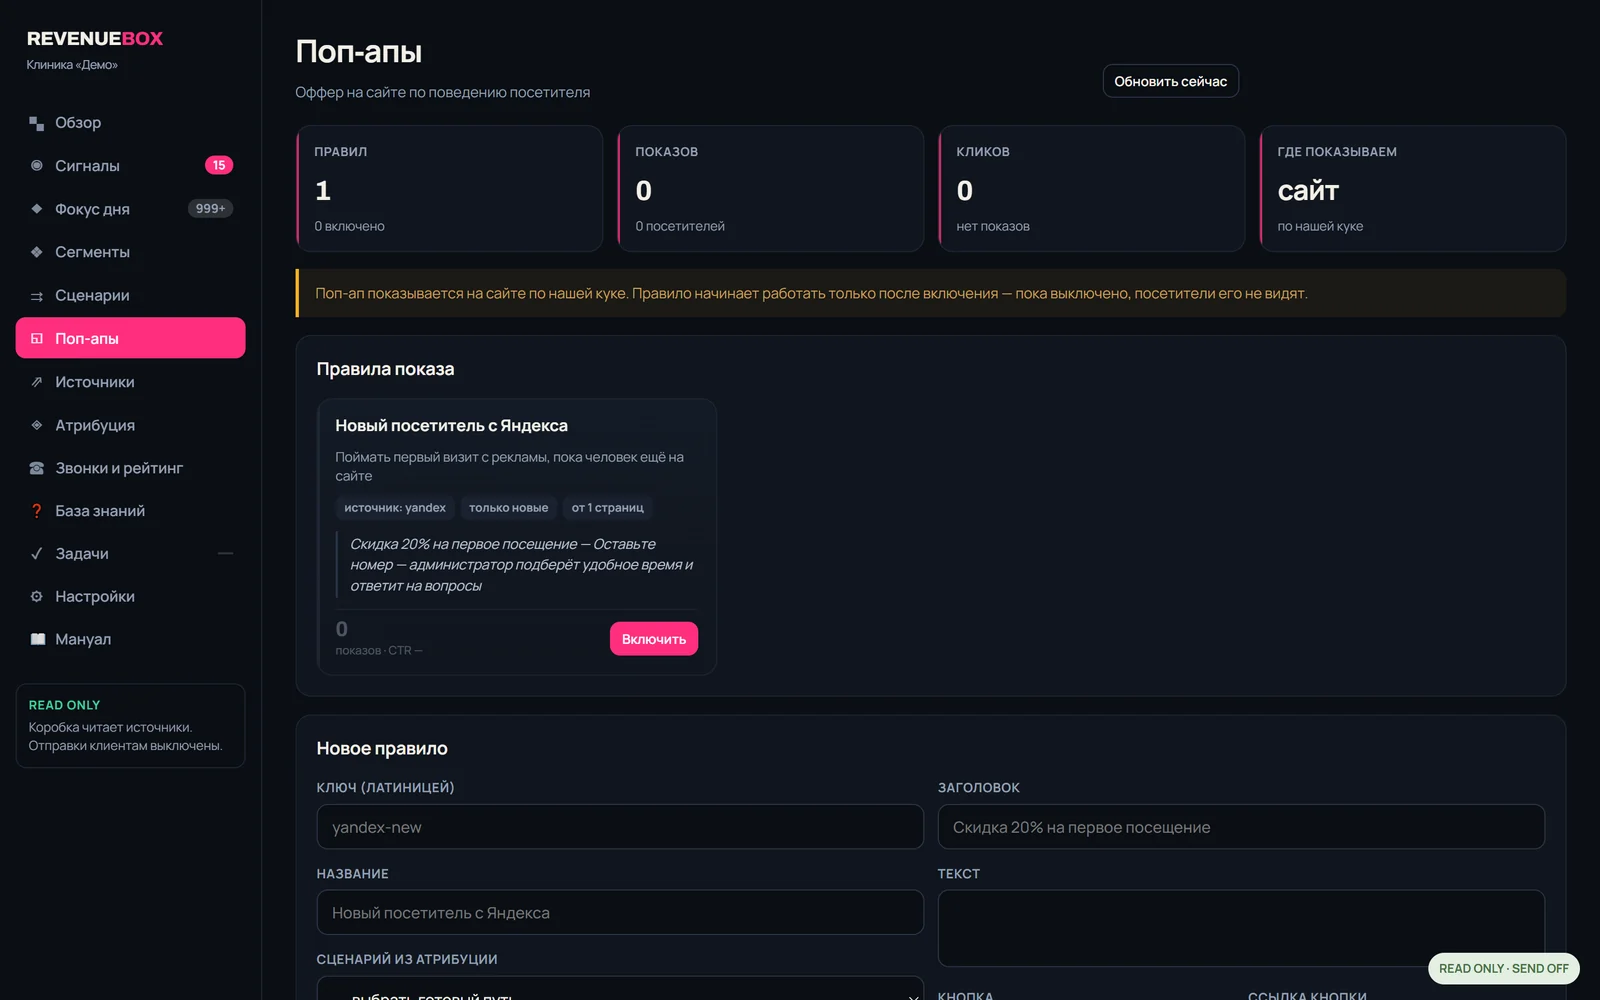Click the Поп-апы sidebar icon

click(37, 339)
